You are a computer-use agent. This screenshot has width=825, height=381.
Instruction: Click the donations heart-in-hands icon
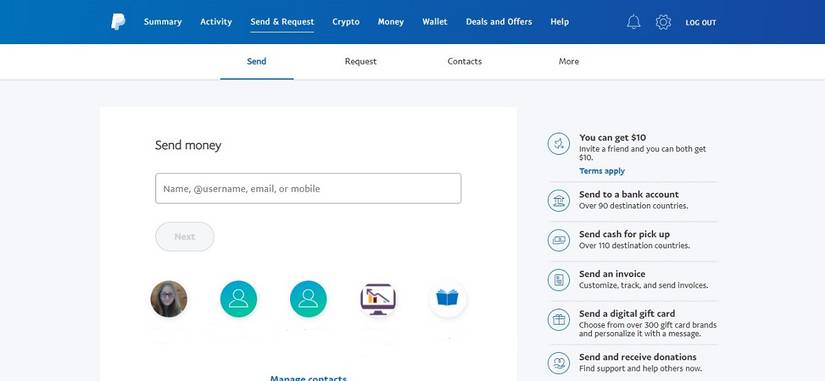click(x=559, y=363)
